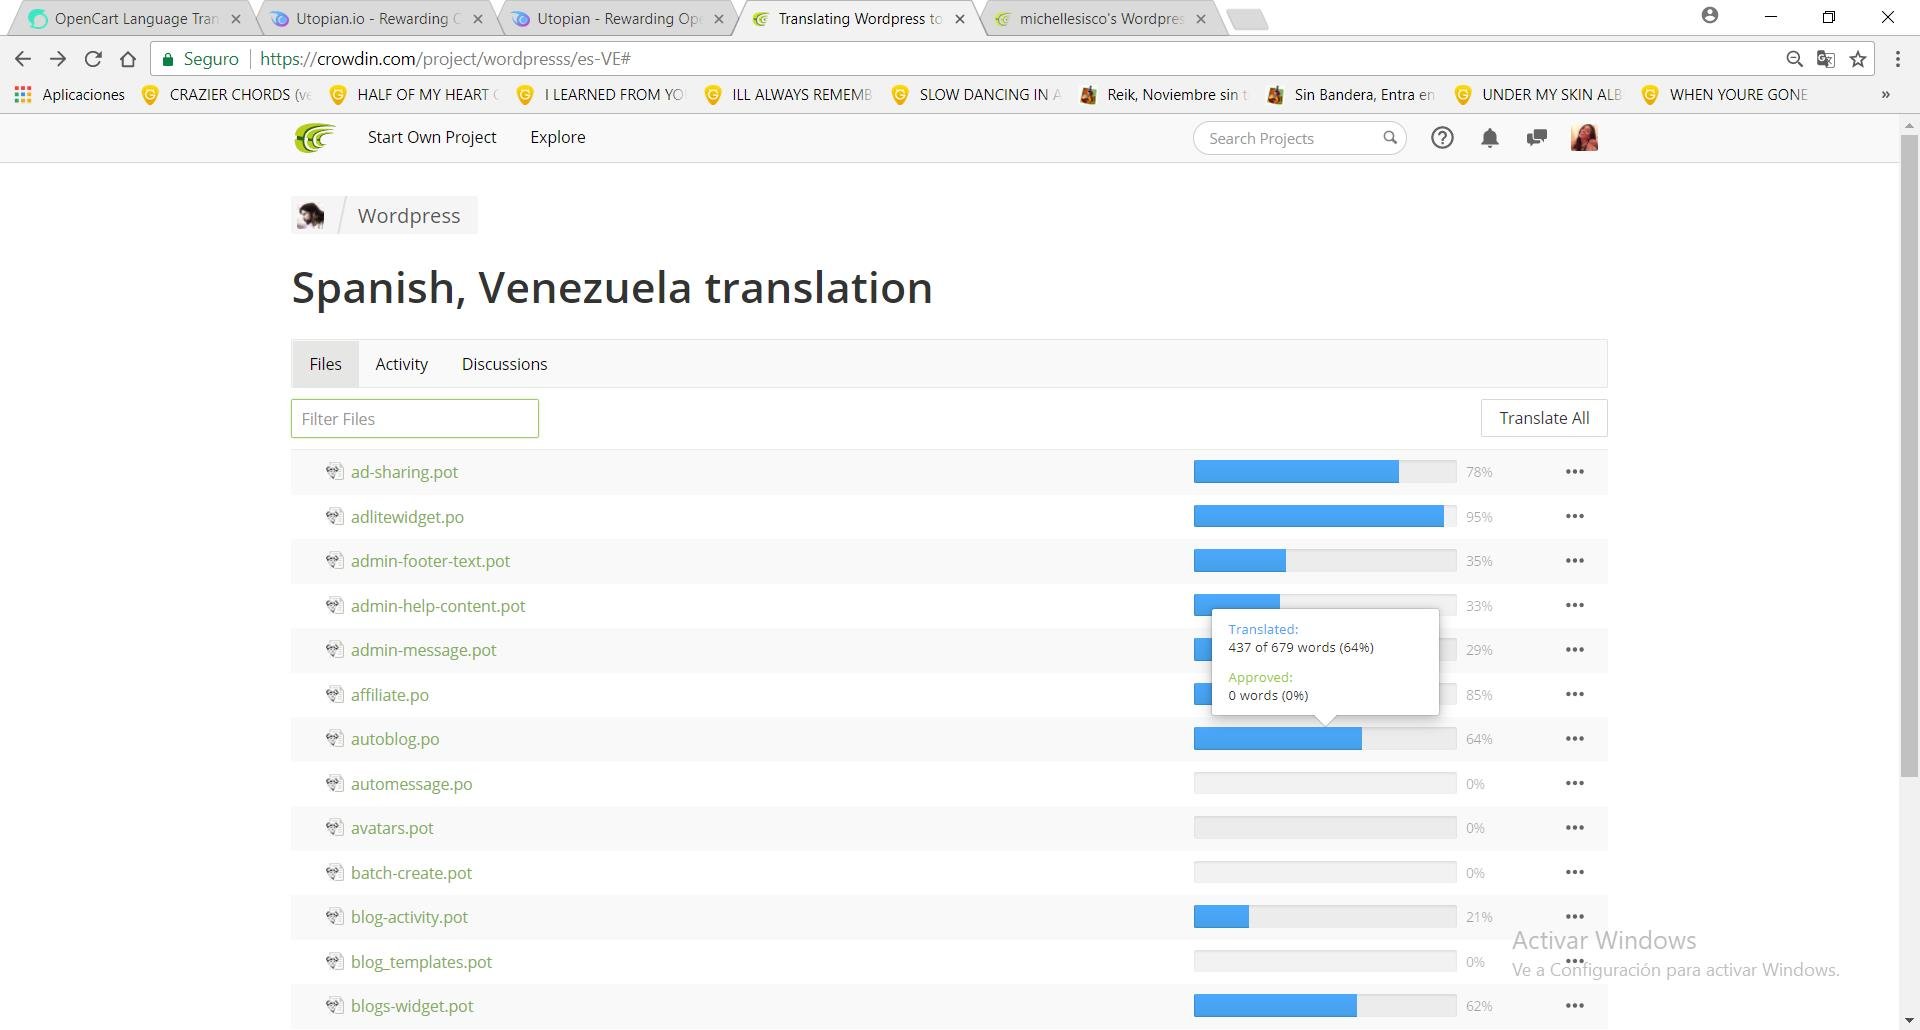Open more options for automessage.po
Screen dimensions: 1920x1030
pyautogui.click(x=1574, y=783)
